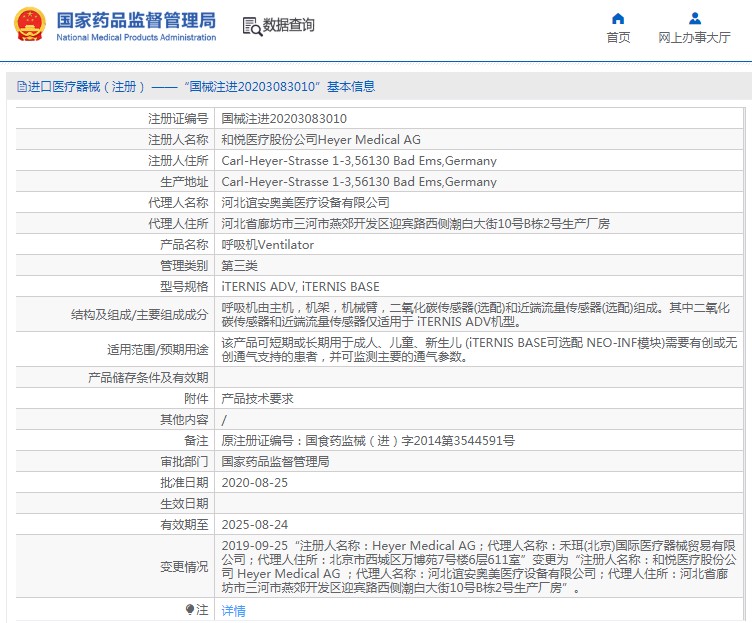Click the 生效日期 row label

click(184, 504)
